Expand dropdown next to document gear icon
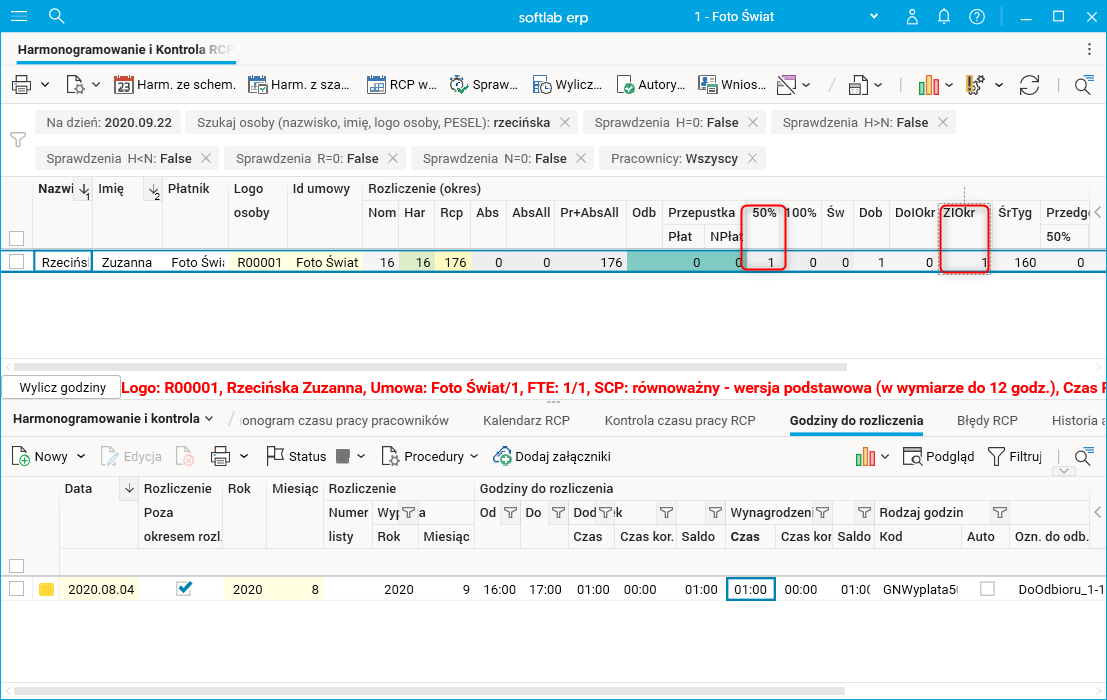The width and height of the screenshot is (1107, 700). pos(96,85)
